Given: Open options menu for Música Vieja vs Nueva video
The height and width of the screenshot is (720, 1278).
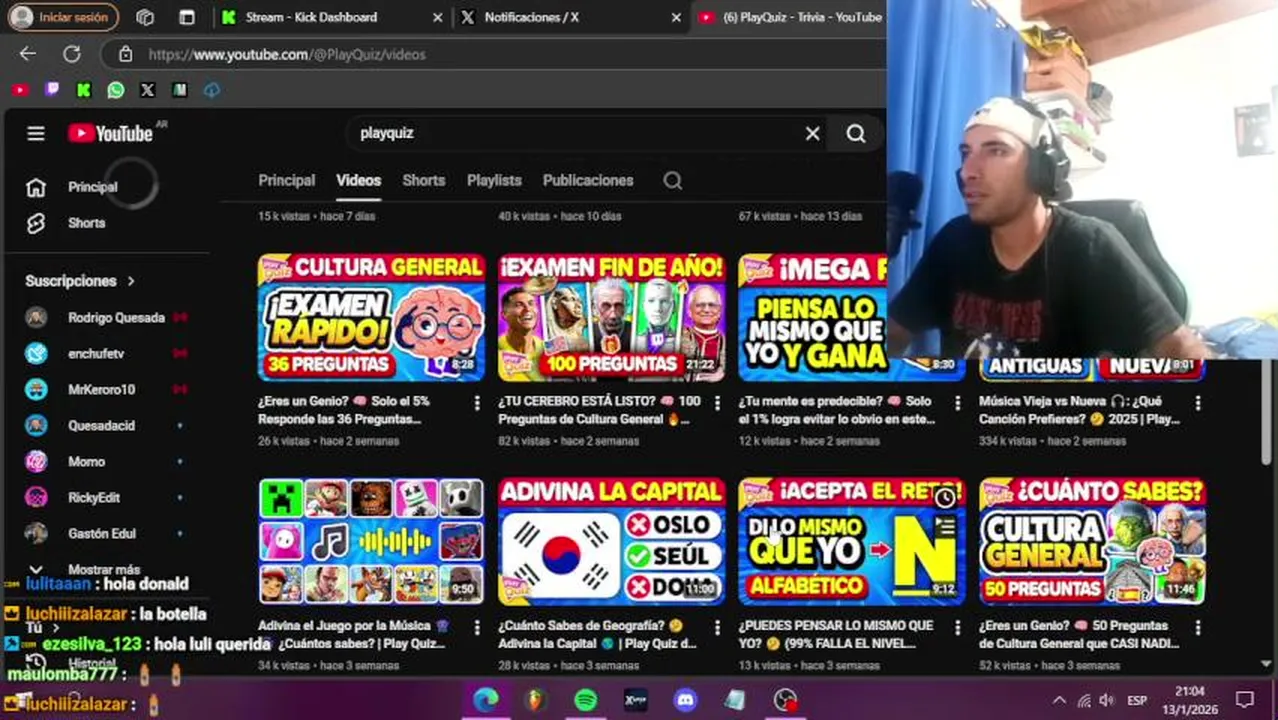Looking at the screenshot, I should 1198,402.
